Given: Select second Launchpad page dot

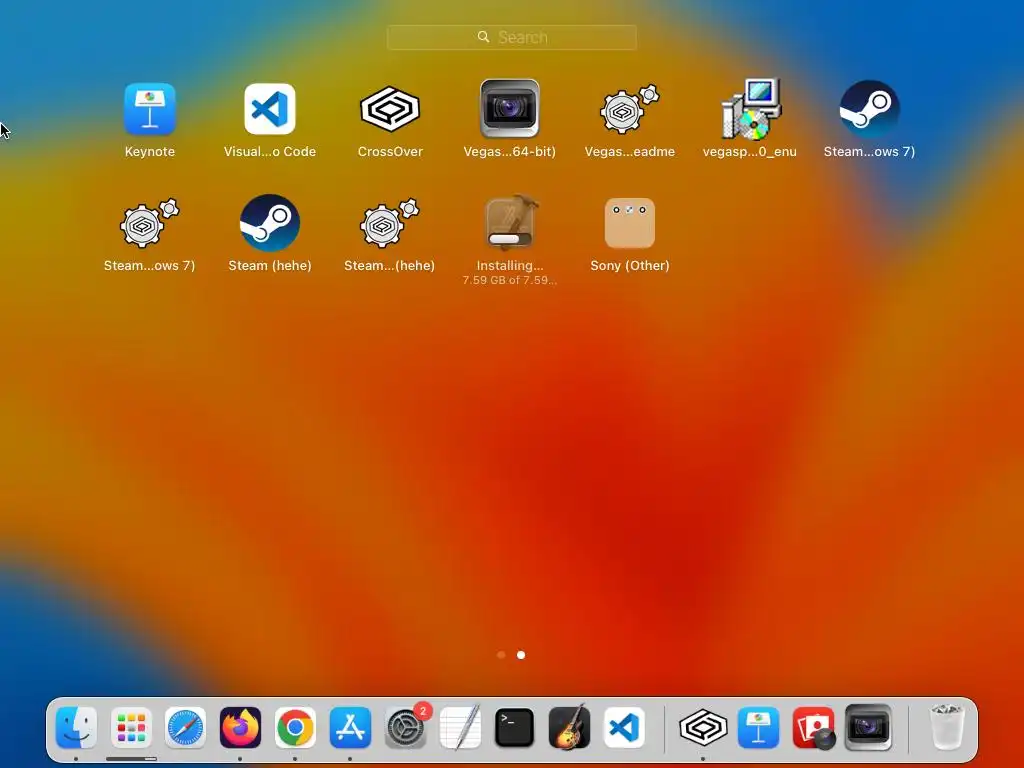Looking at the screenshot, I should tap(521, 654).
